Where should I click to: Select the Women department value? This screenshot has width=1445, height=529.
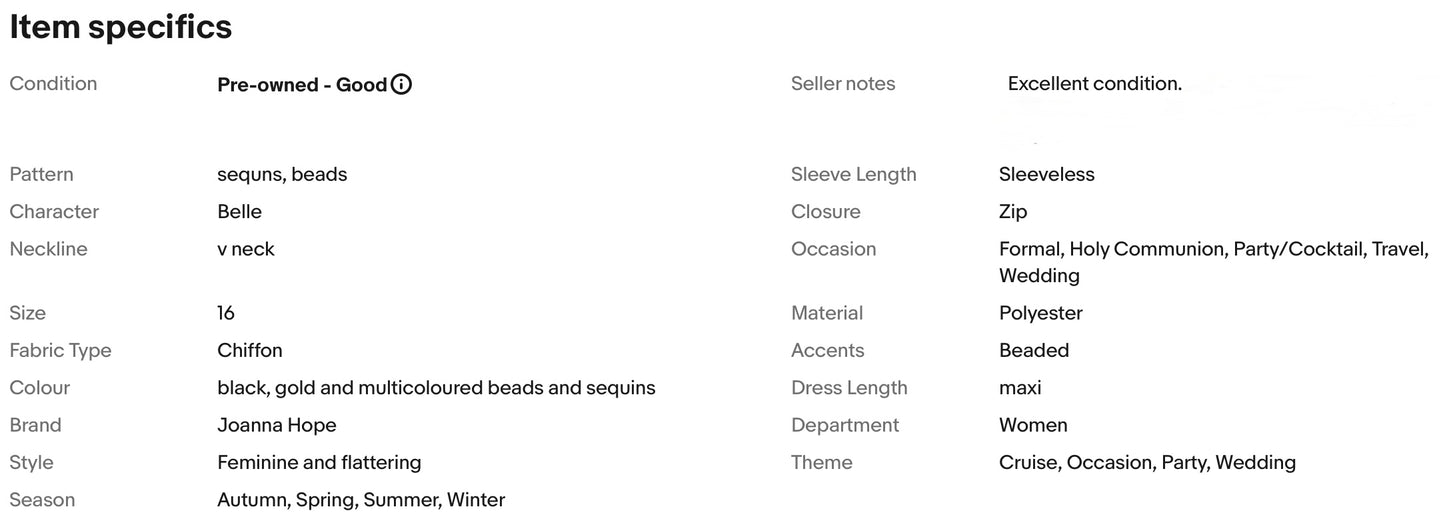point(1033,425)
